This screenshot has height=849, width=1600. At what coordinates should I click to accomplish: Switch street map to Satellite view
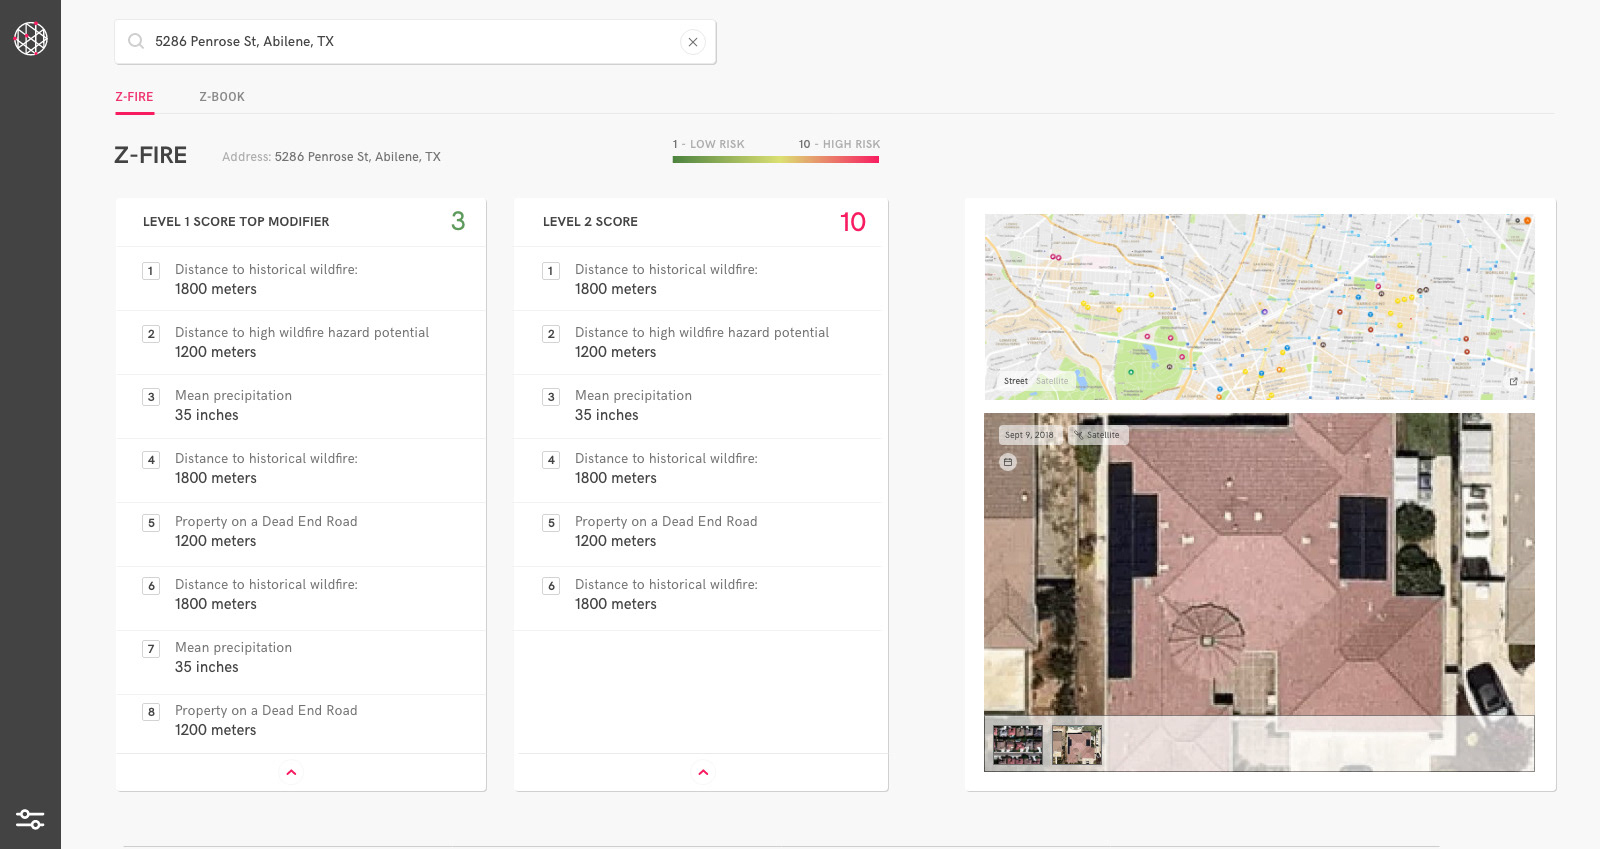point(1052,381)
